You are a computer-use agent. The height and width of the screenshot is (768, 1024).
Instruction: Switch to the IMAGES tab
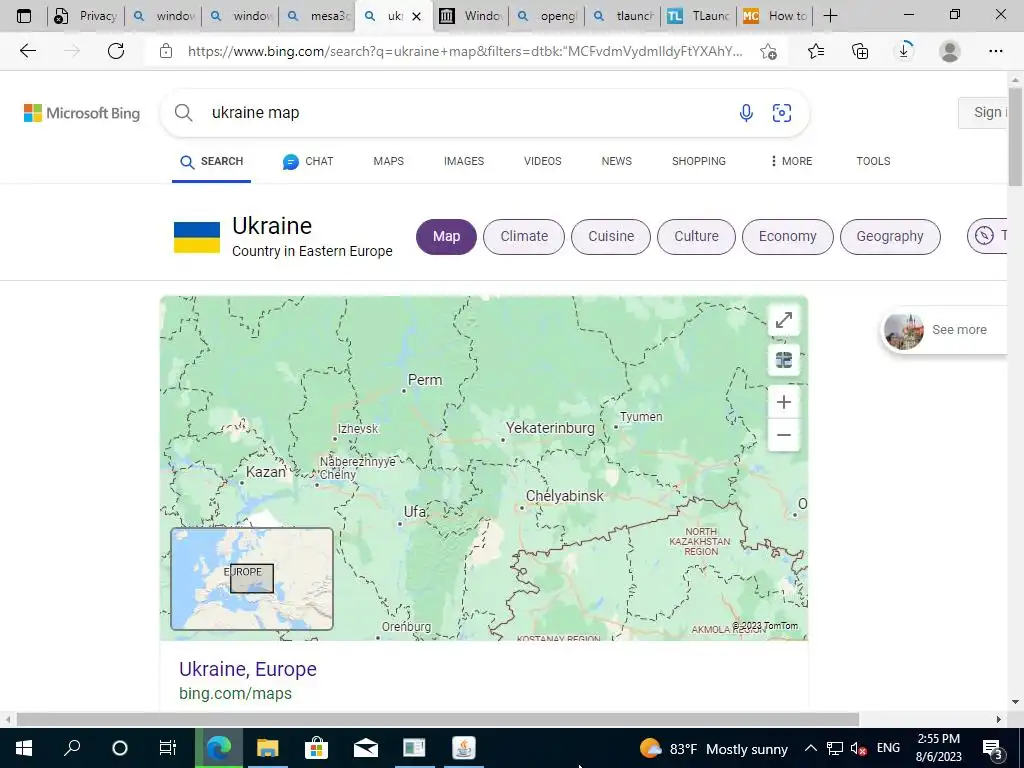[464, 161]
